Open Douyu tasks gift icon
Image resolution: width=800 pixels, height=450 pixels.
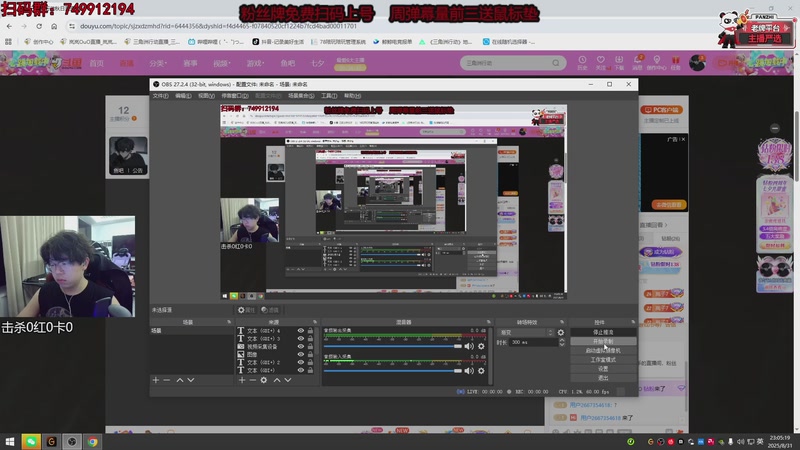pyautogui.click(x=676, y=63)
